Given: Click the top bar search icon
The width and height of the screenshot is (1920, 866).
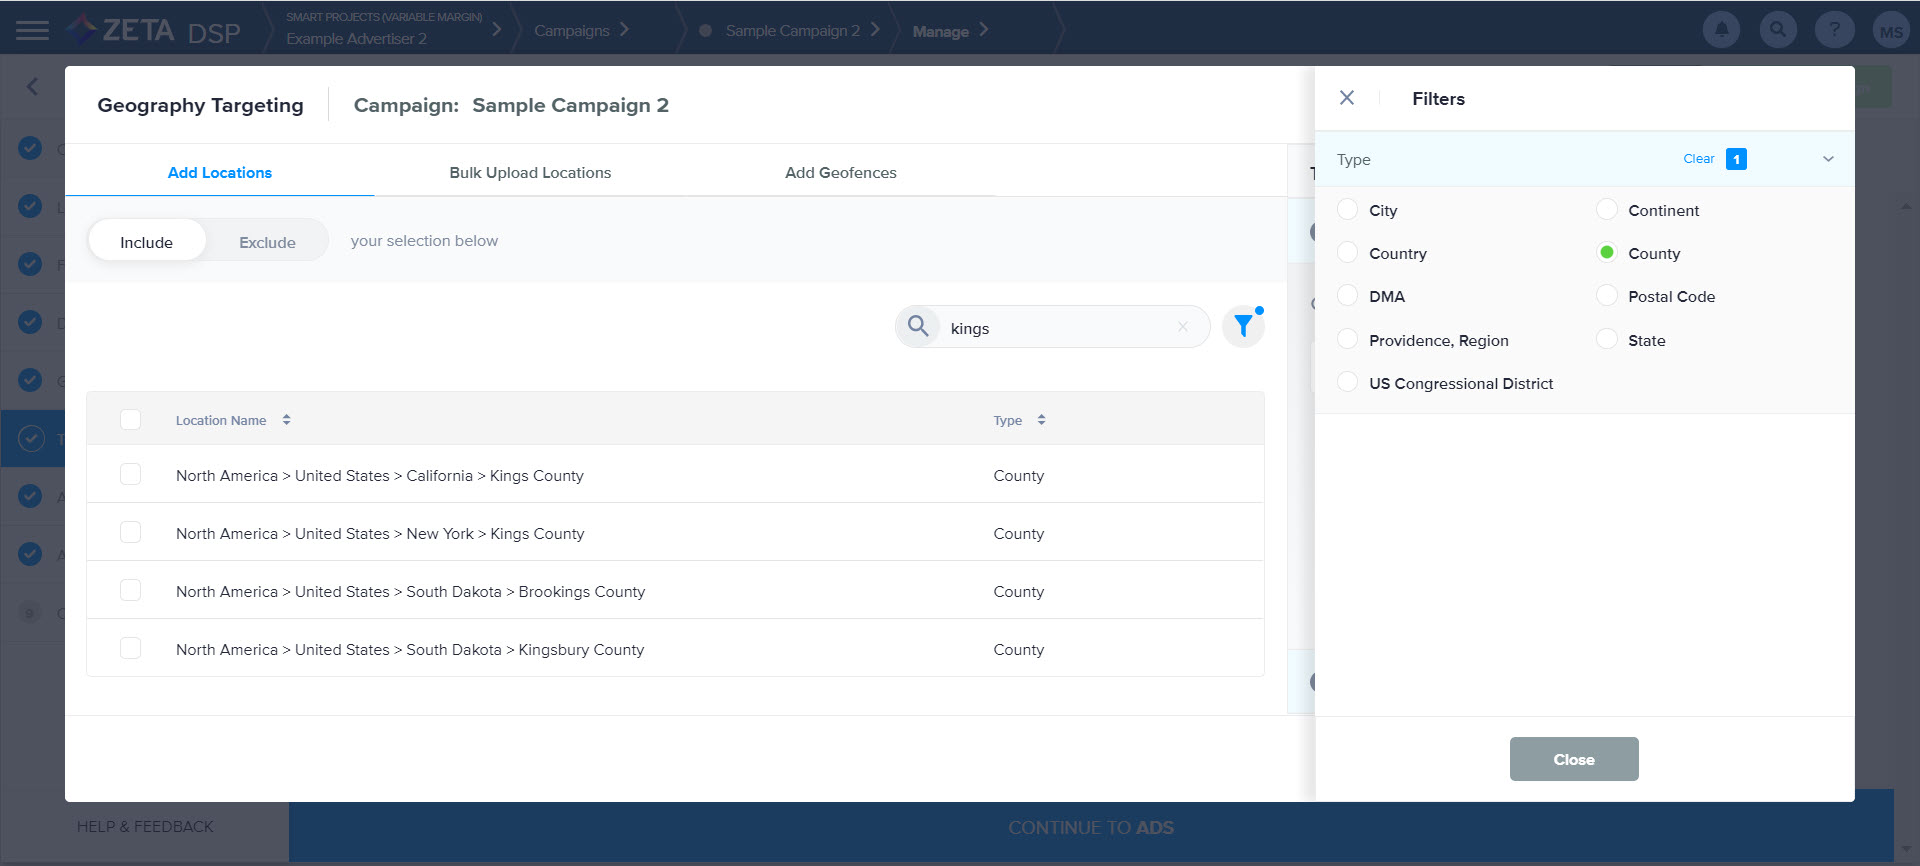Looking at the screenshot, I should [1778, 30].
